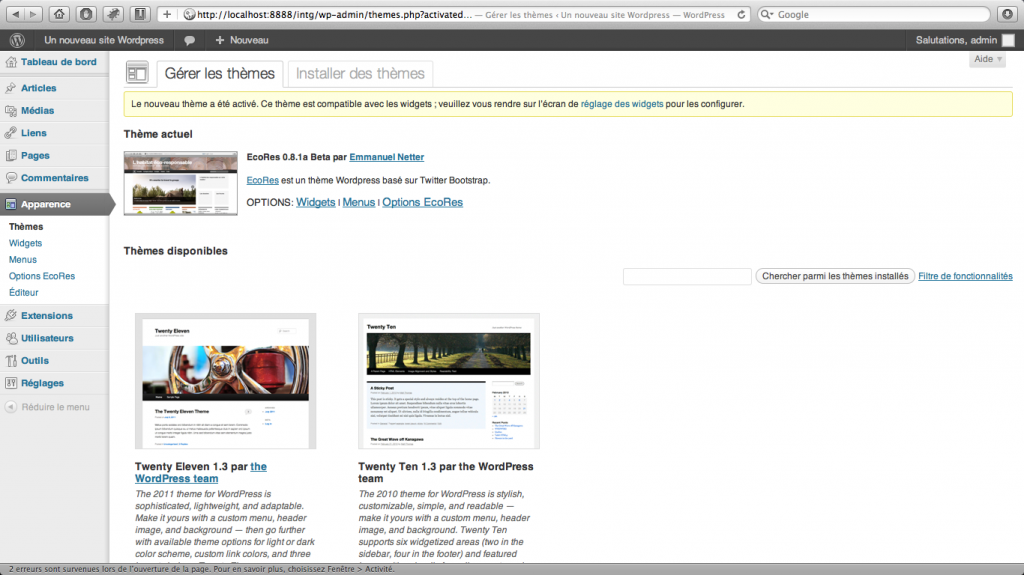Click the bookmarks book toolbar icon
Image resolution: width=1024 pixels, height=575 pixels.
[x=139, y=14]
